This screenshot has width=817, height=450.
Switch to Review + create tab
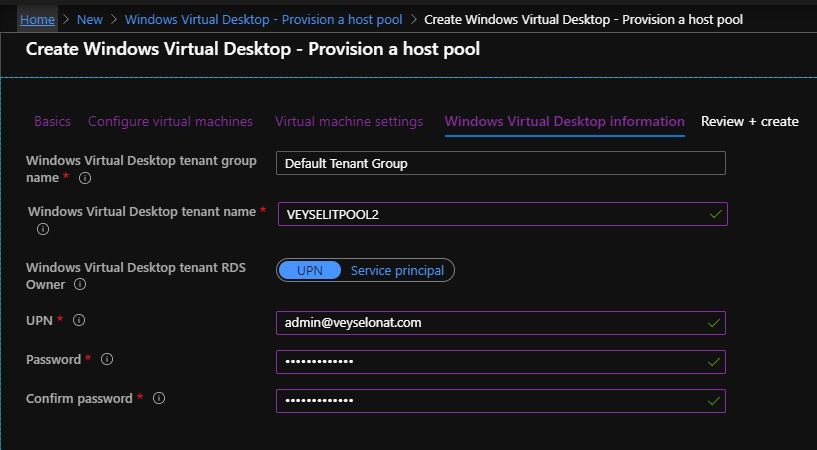(750, 121)
